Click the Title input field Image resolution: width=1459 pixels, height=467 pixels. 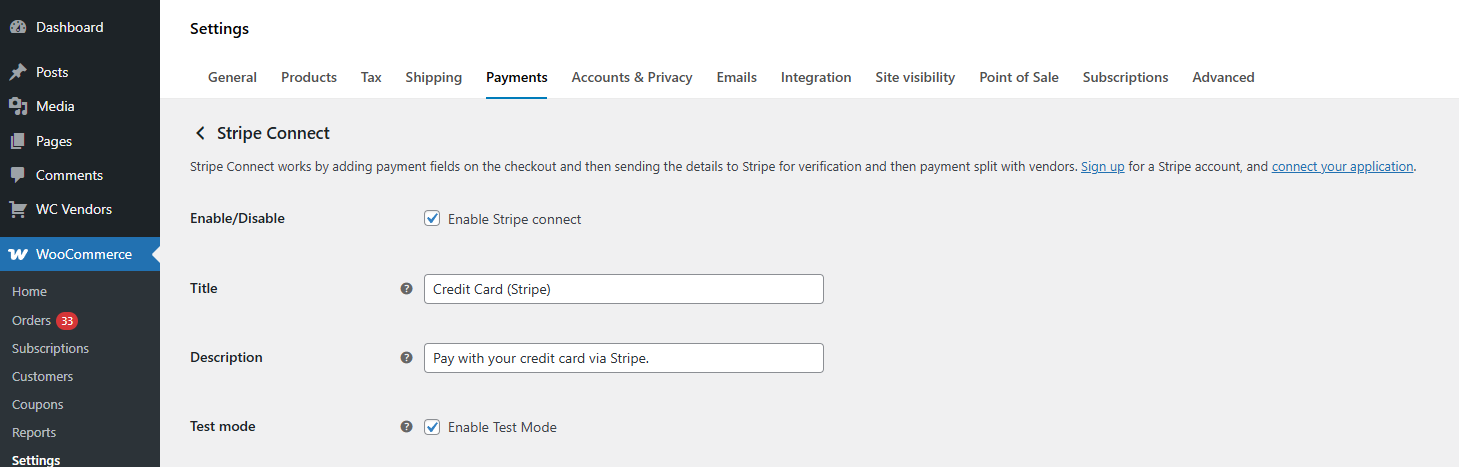(x=624, y=289)
